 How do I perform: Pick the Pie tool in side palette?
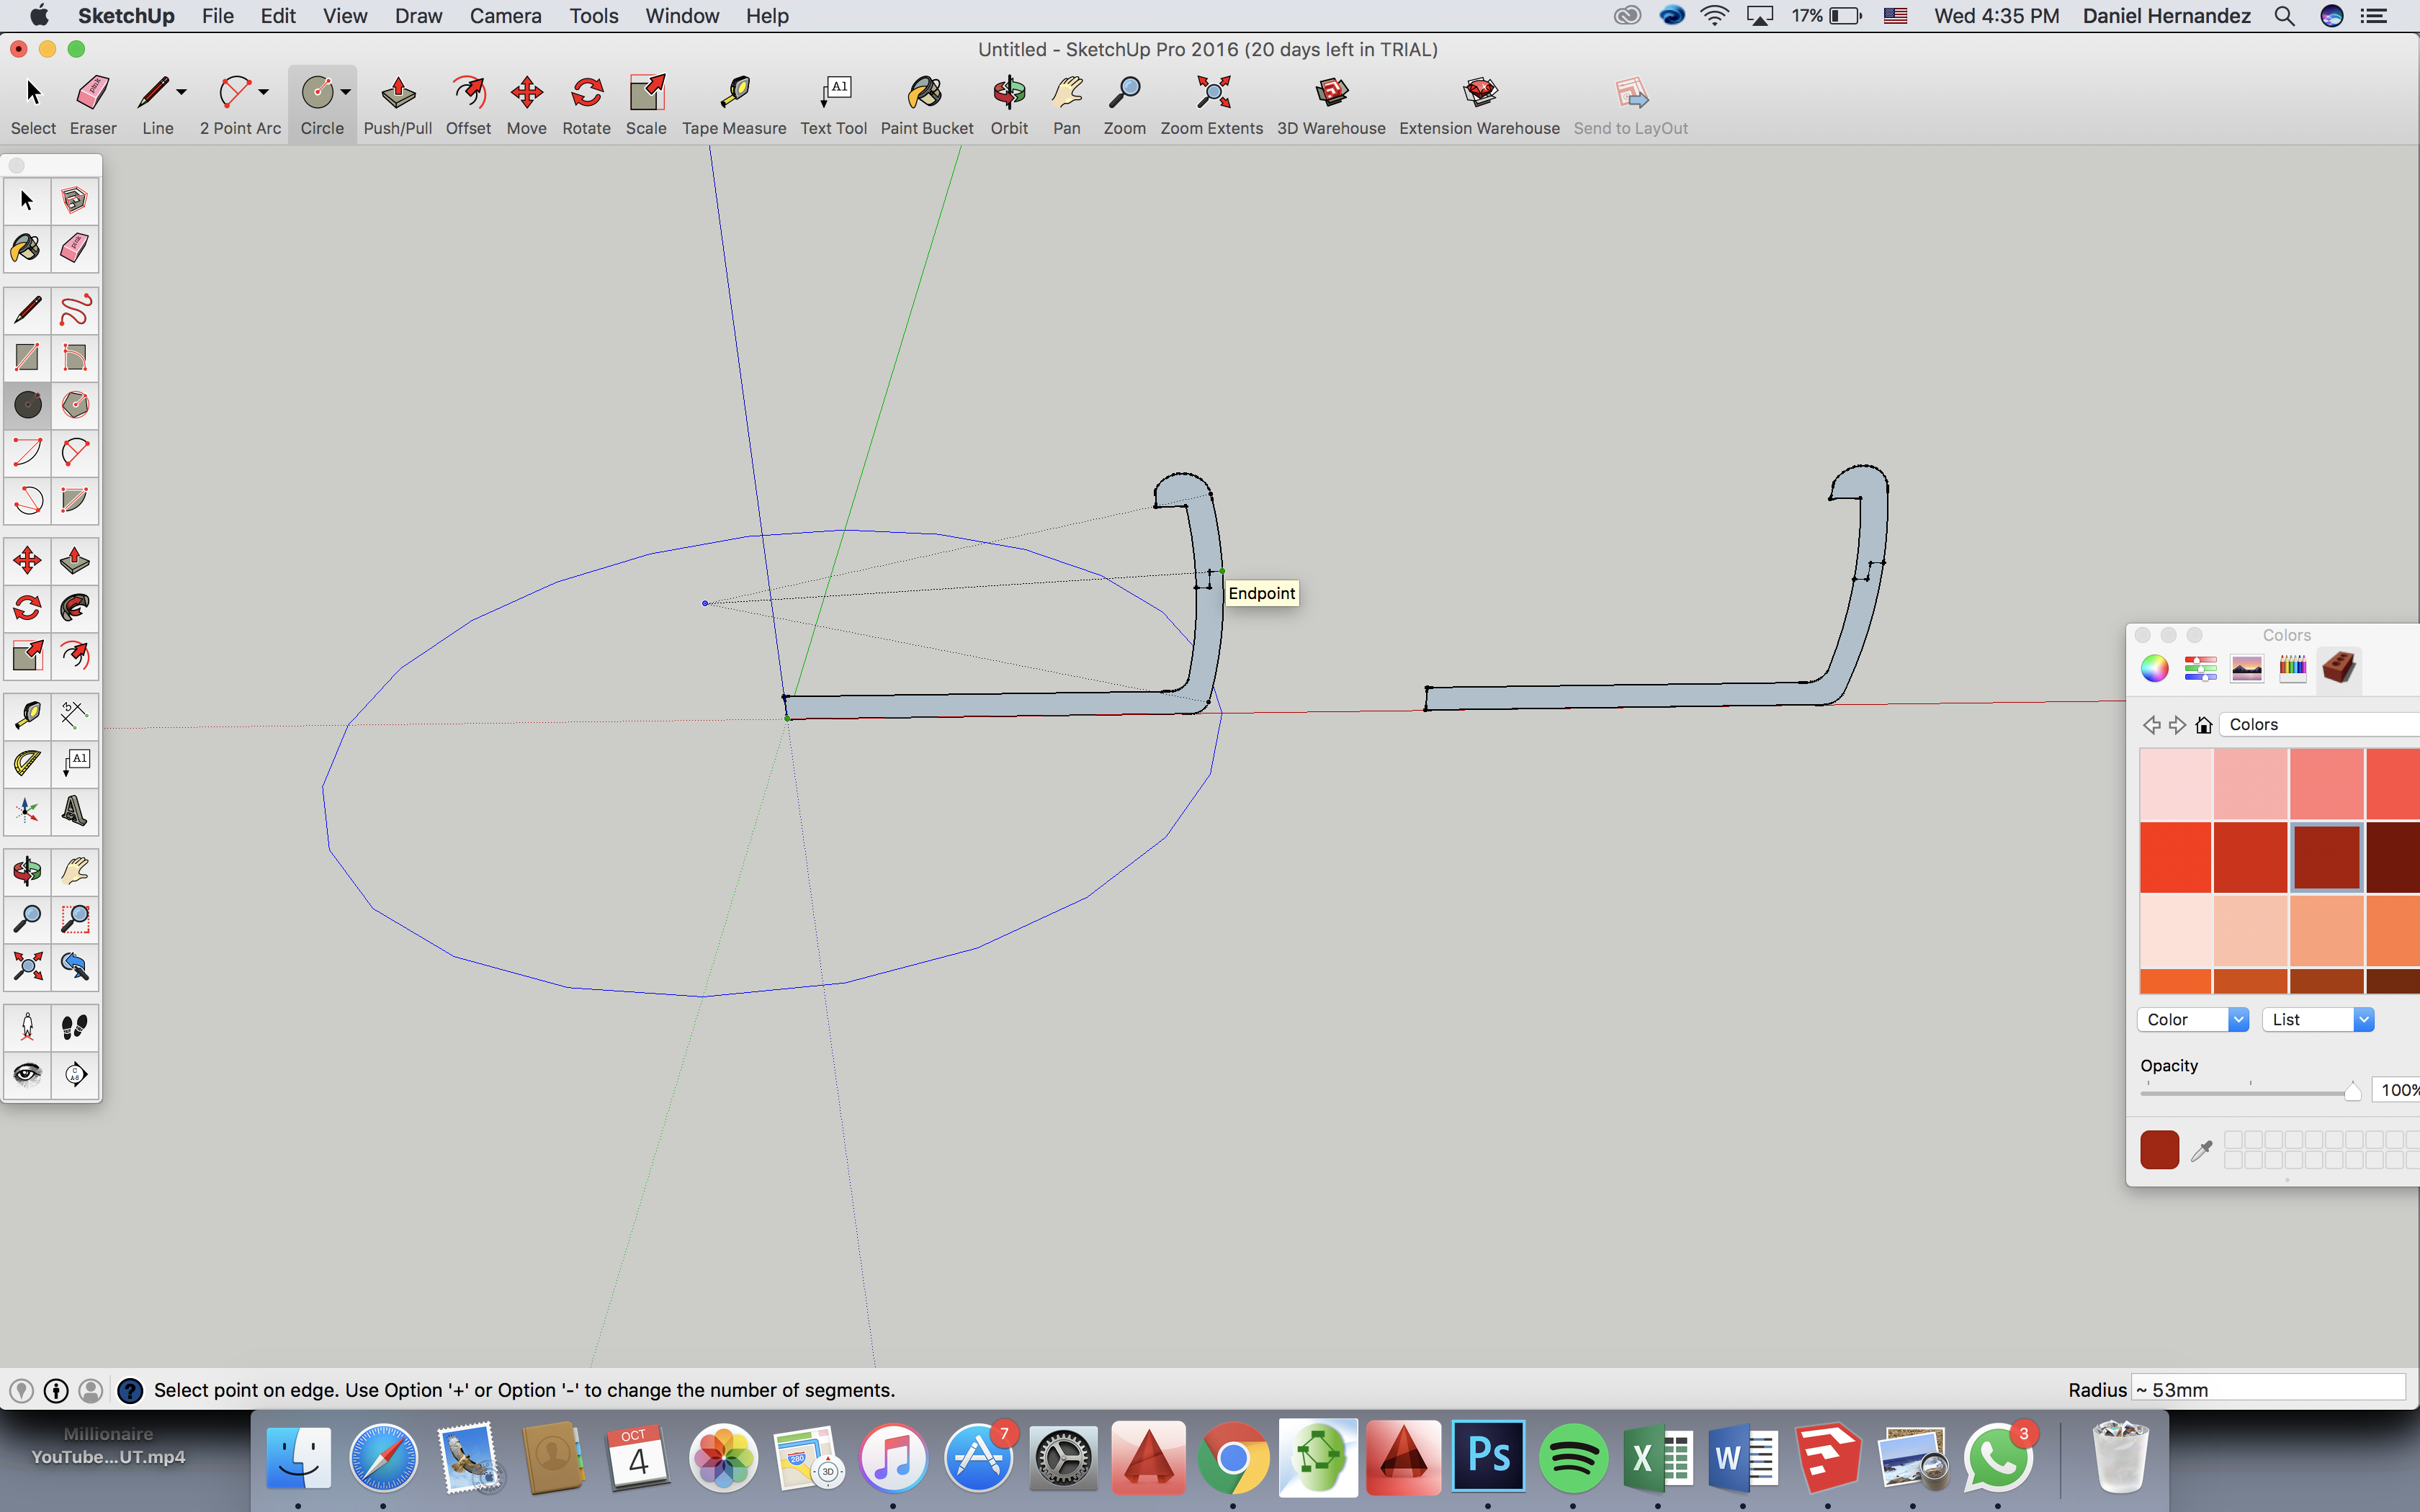point(75,500)
